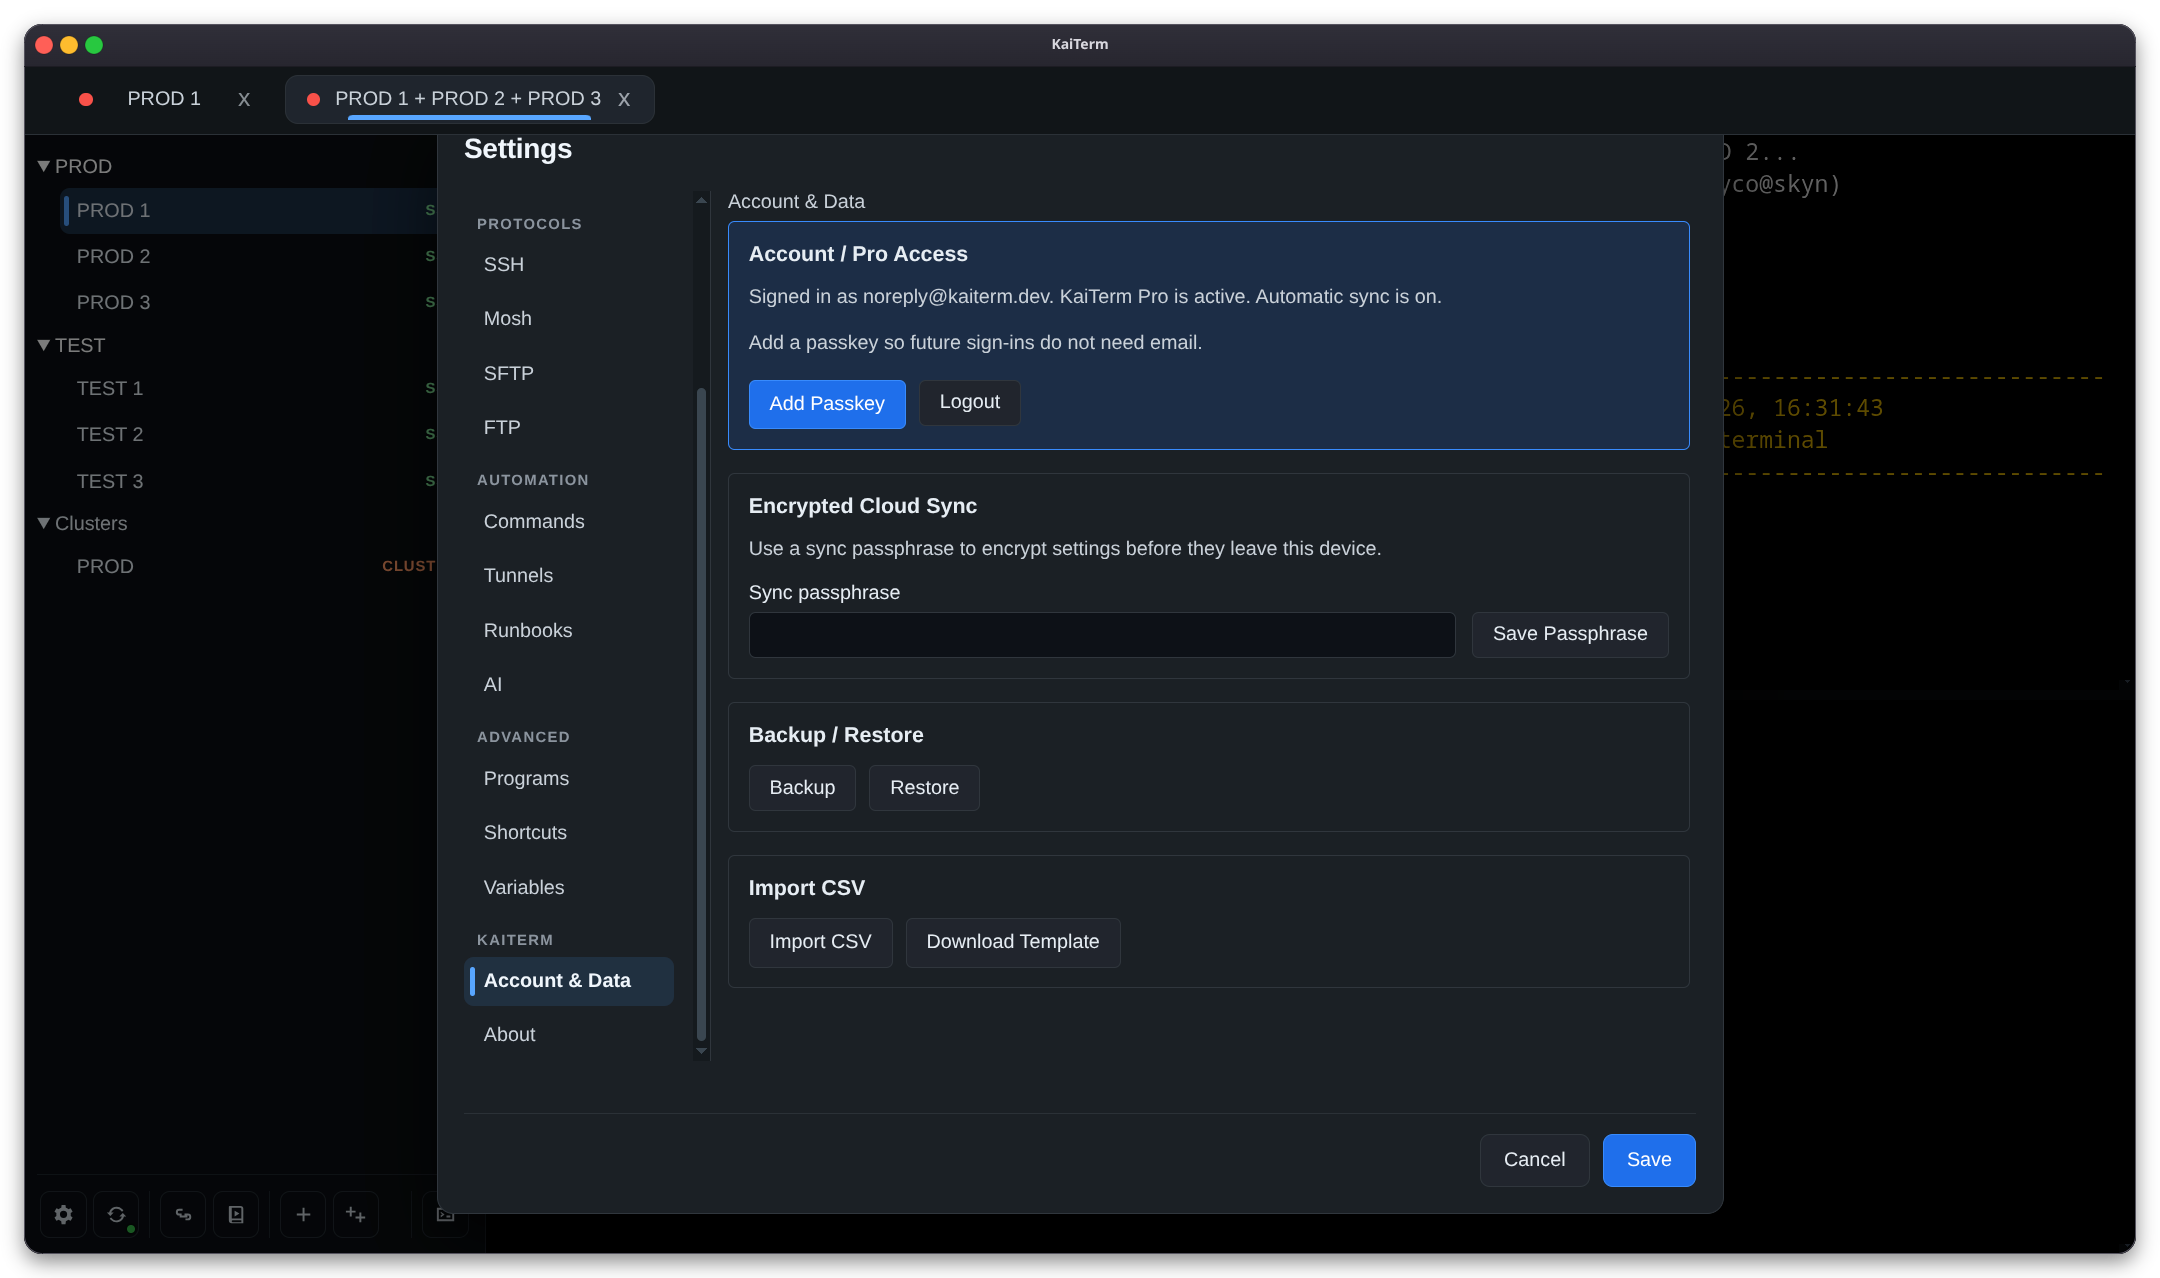Select PROD 2 in the host tree
Image resolution: width=2160 pixels, height=1278 pixels.
248,256
